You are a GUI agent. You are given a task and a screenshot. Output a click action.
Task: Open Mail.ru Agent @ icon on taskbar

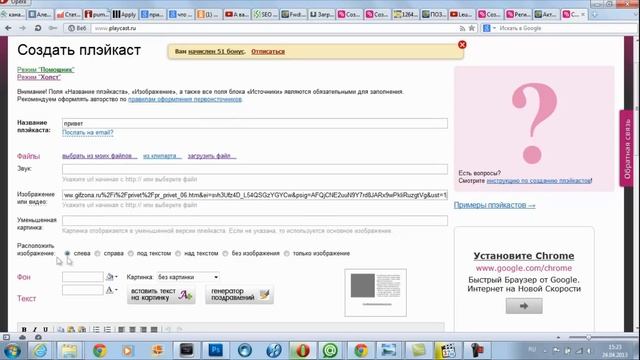(330, 351)
